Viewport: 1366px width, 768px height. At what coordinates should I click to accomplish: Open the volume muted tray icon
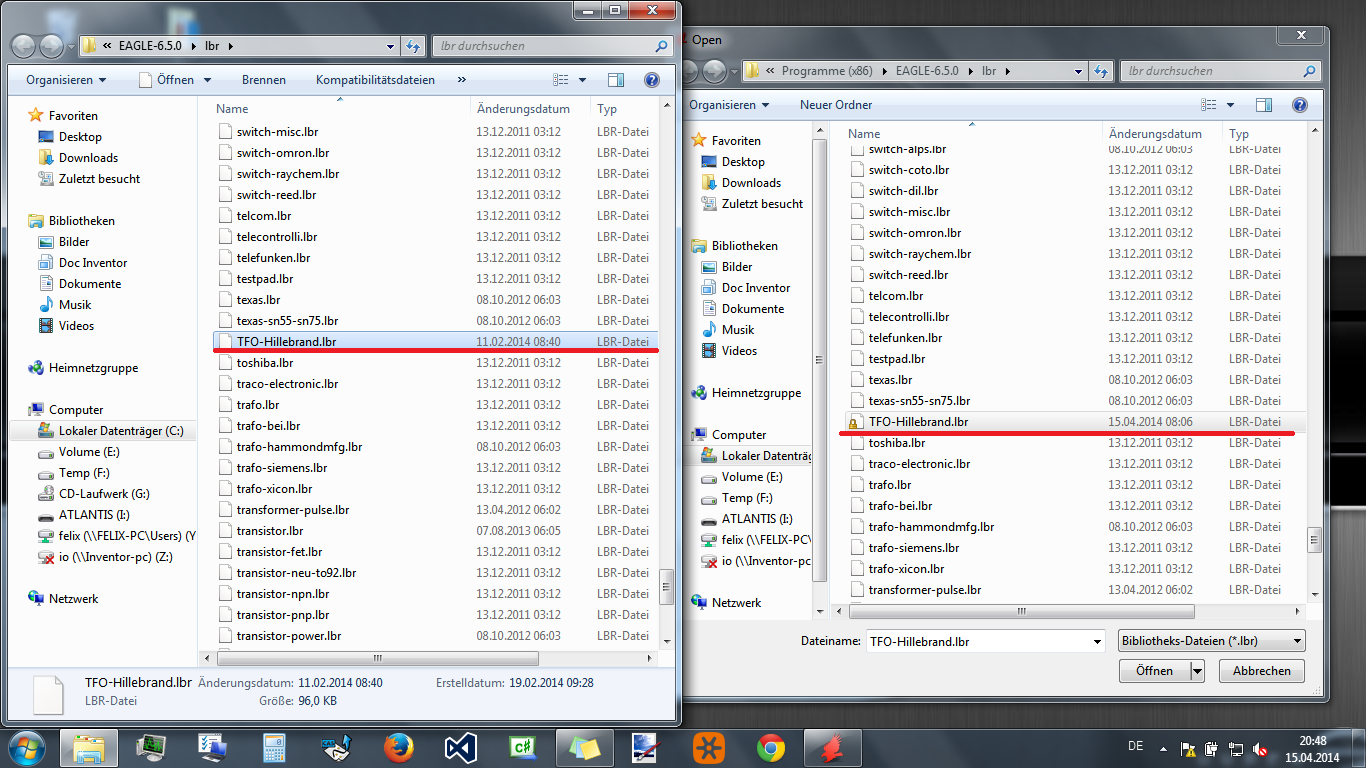pos(1261,749)
